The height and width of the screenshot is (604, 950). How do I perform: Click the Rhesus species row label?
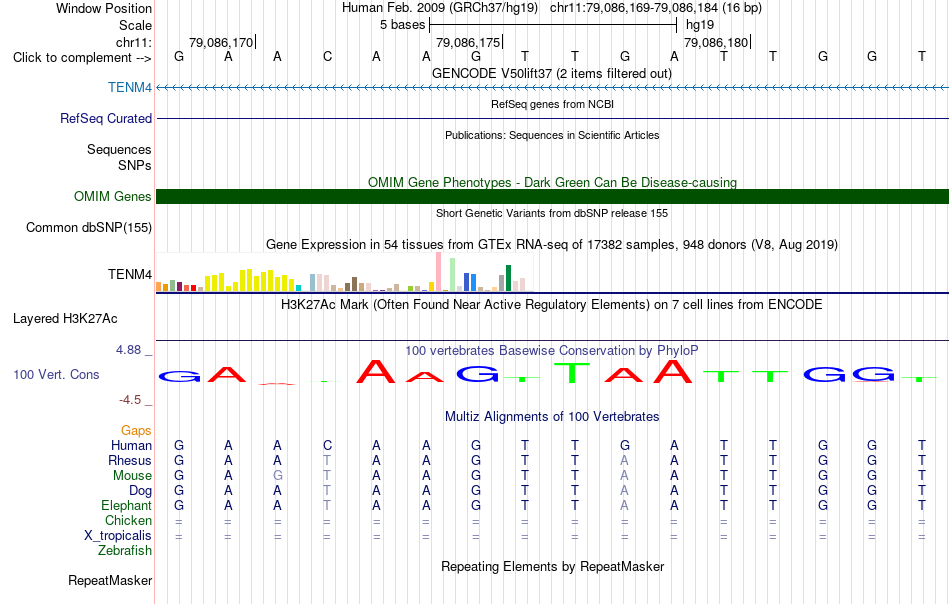click(x=130, y=460)
